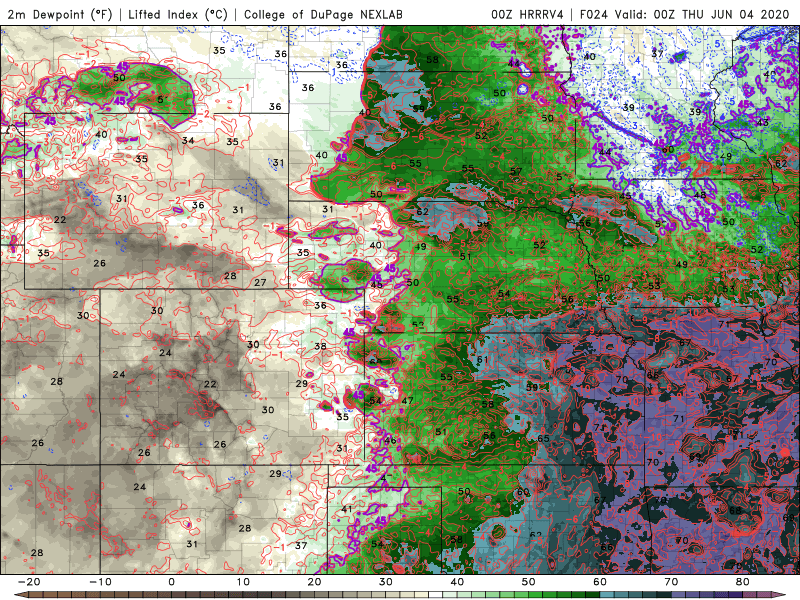This screenshot has width=800, height=600.
Task: Click the 0 label on color scale
Action: pyautogui.click(x=171, y=582)
